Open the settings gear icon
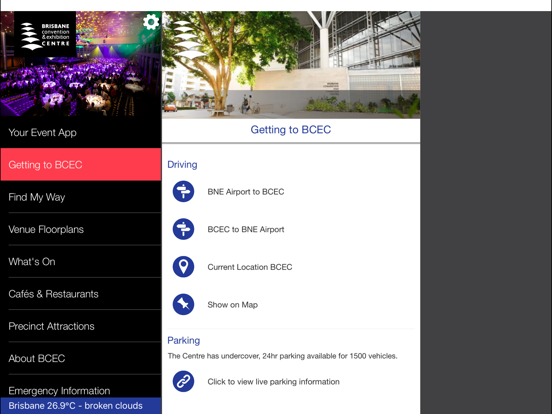Image resolution: width=552 pixels, height=414 pixels. coord(151,22)
